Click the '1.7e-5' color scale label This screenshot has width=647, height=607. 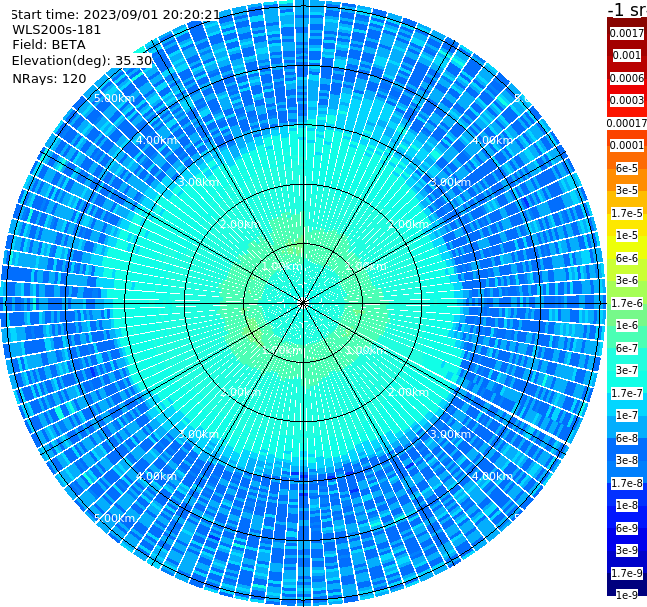click(627, 213)
